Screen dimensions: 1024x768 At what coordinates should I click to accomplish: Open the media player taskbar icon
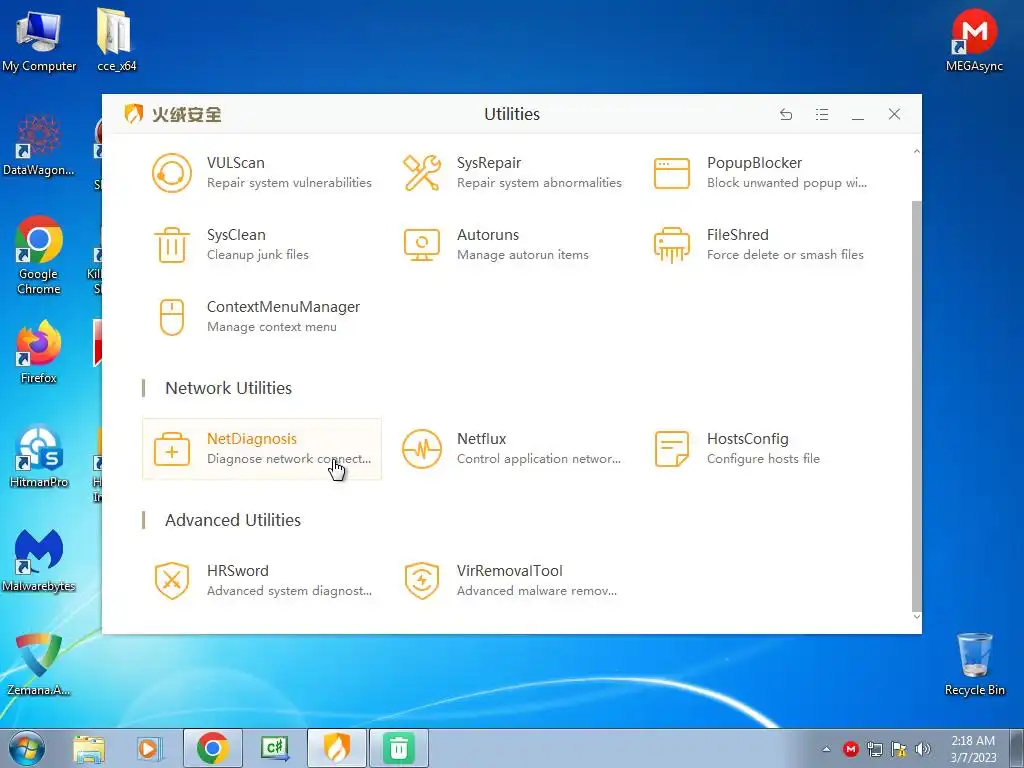150,748
